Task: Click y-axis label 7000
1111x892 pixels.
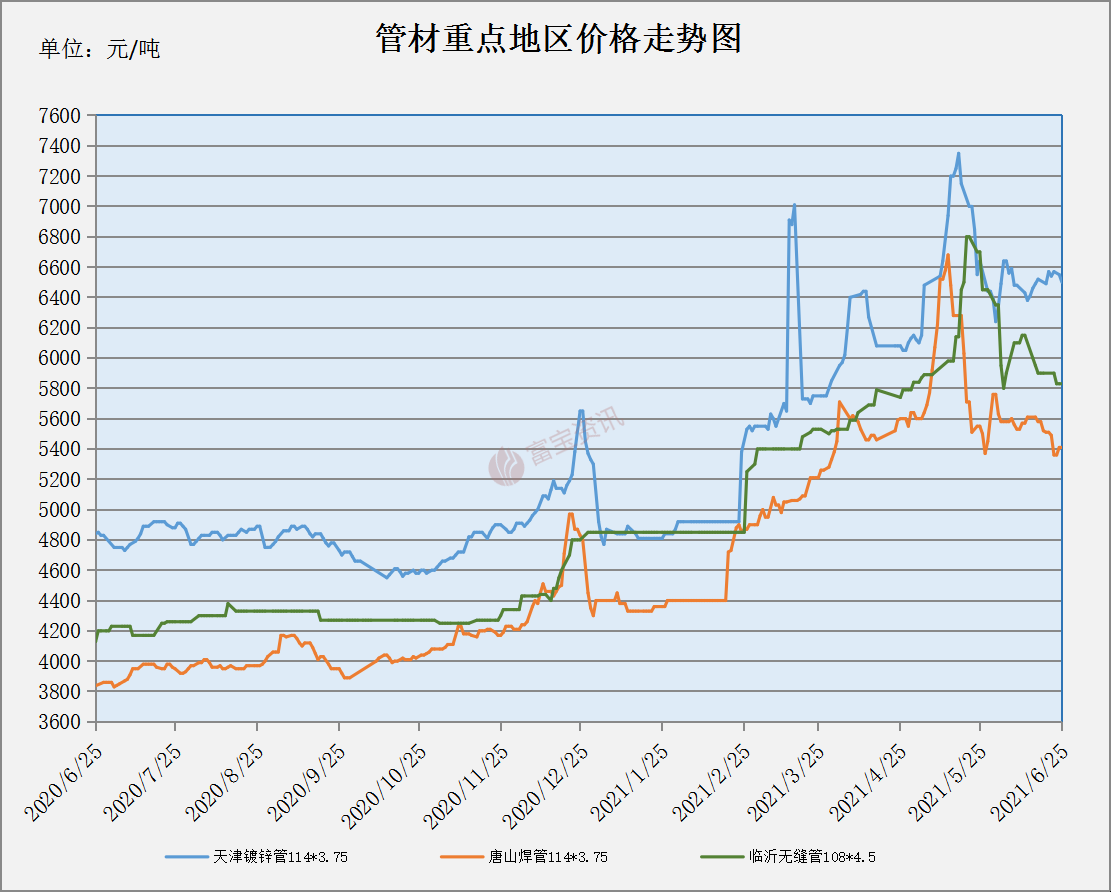Action: pos(60,207)
